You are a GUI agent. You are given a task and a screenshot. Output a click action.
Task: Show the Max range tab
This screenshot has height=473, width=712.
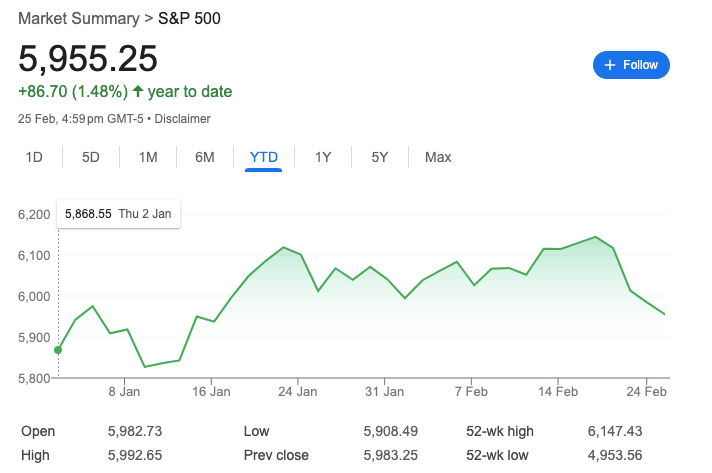pyautogui.click(x=438, y=157)
